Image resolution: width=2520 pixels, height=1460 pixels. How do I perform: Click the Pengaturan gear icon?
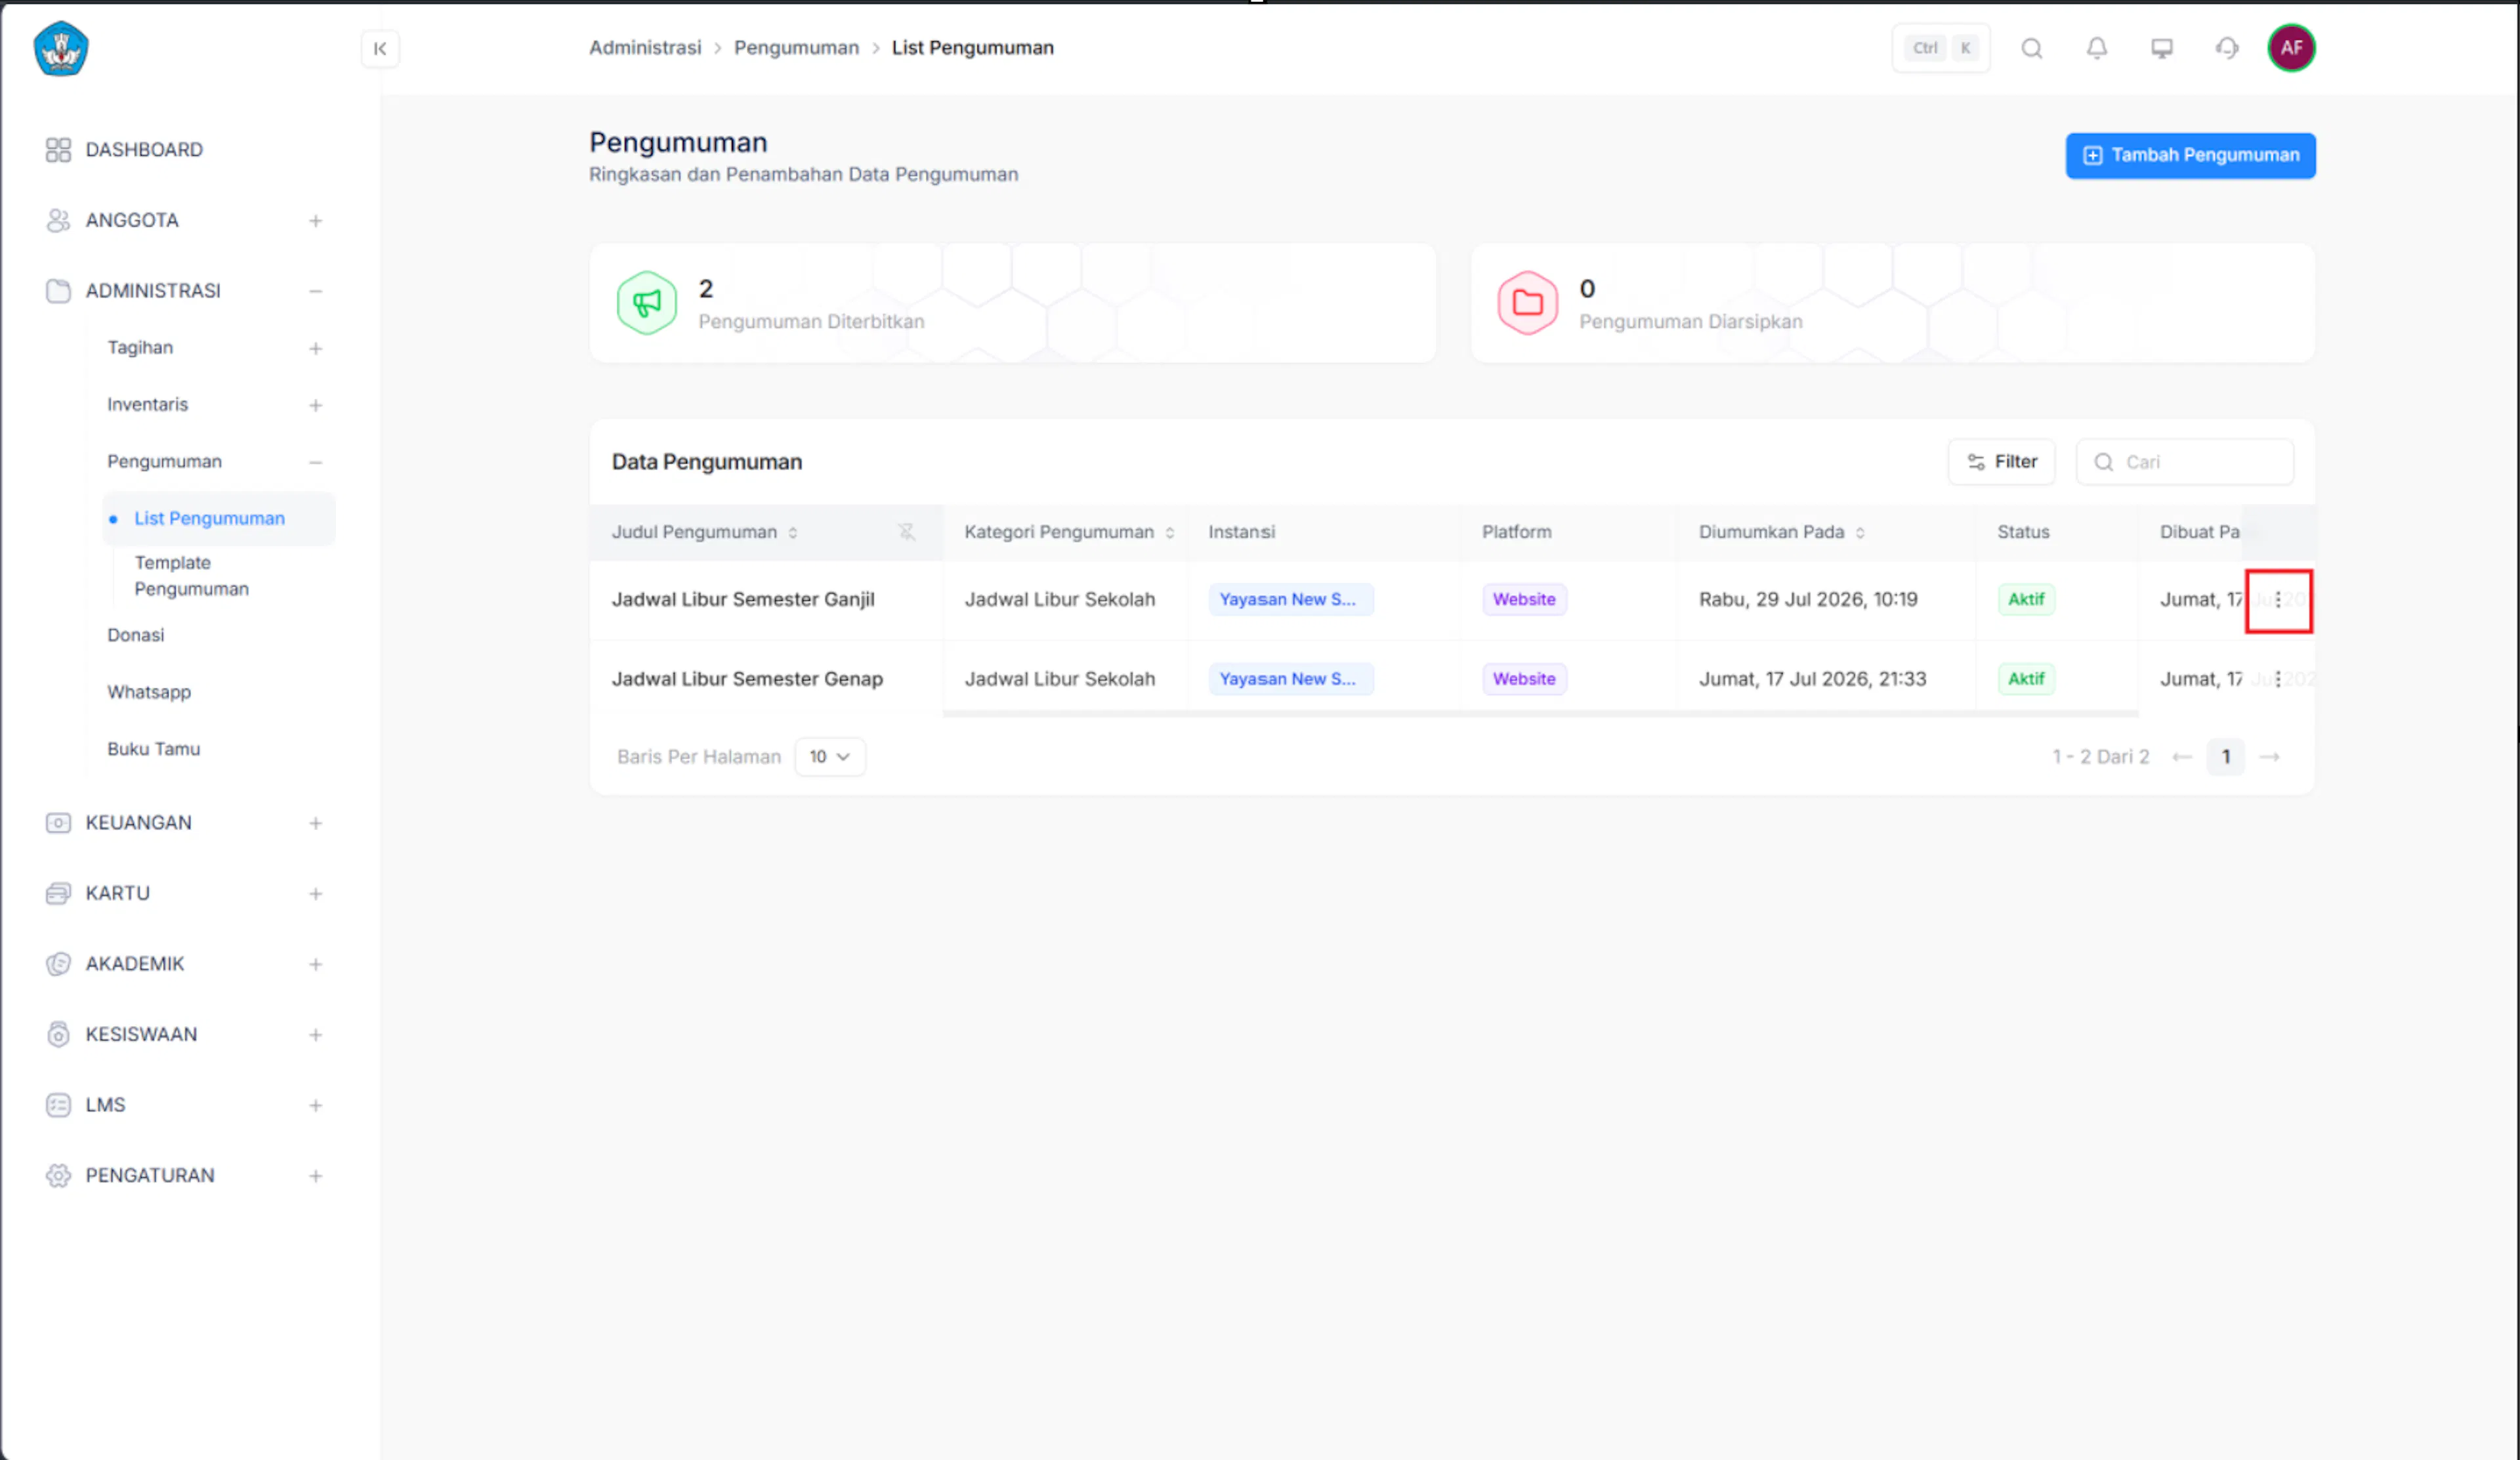pos(58,1175)
